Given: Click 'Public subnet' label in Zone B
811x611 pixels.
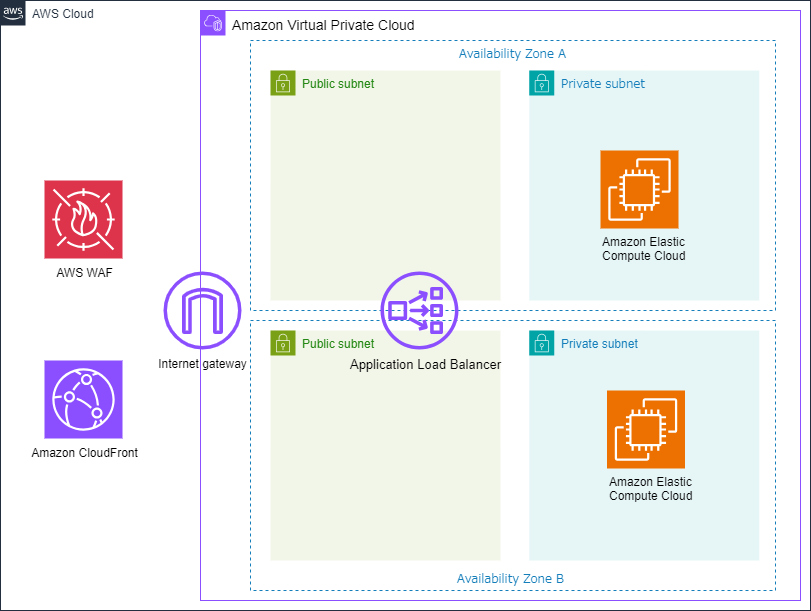Looking at the screenshot, I should pyautogui.click(x=338, y=344).
